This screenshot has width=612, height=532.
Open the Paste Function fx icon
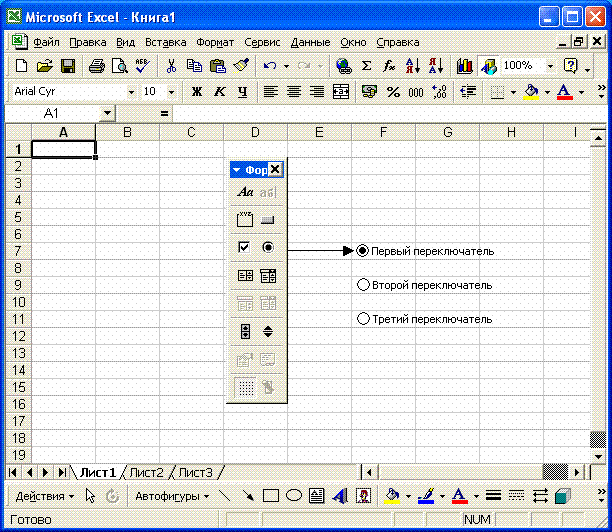point(389,66)
